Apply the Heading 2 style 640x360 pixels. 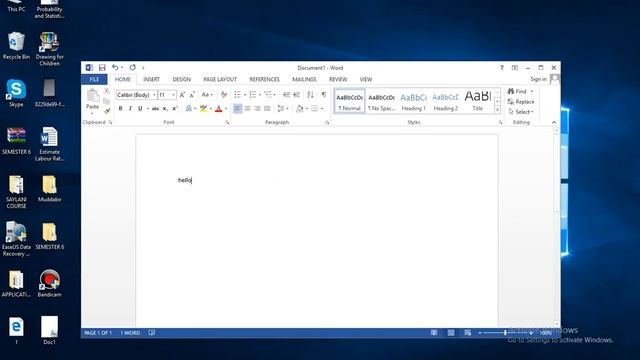(x=445, y=101)
